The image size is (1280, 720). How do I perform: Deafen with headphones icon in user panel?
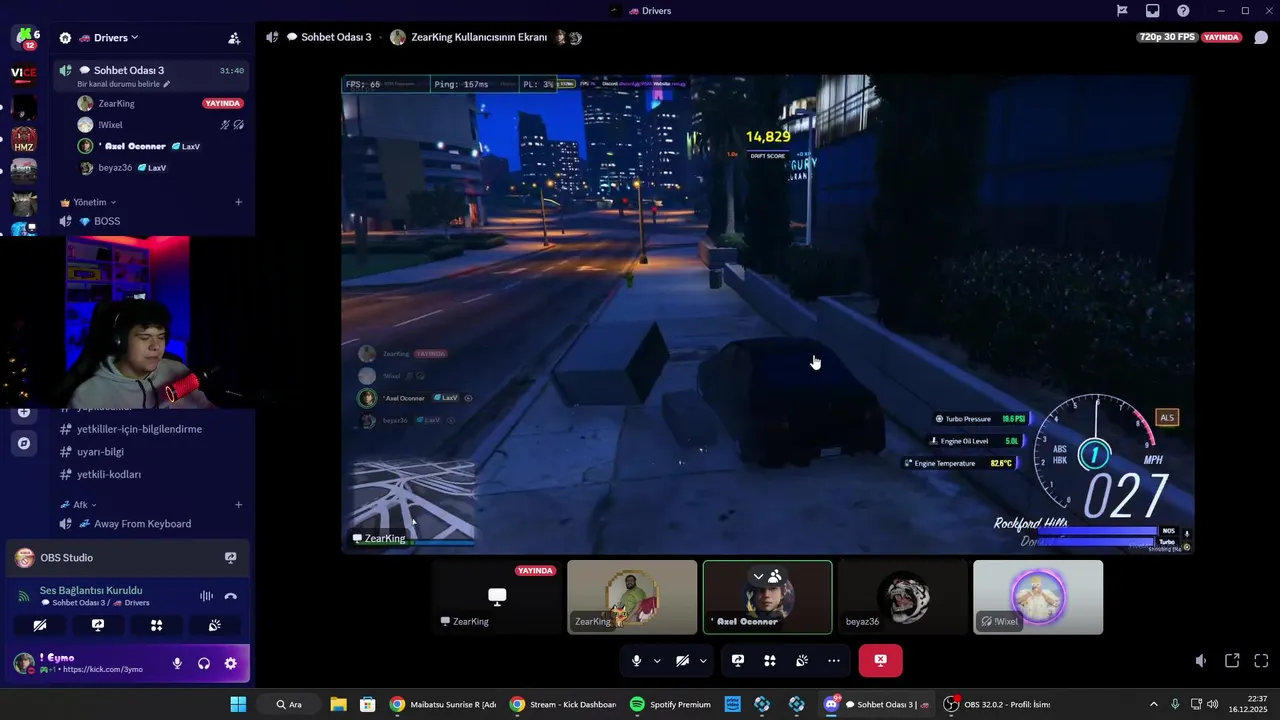tap(204, 663)
